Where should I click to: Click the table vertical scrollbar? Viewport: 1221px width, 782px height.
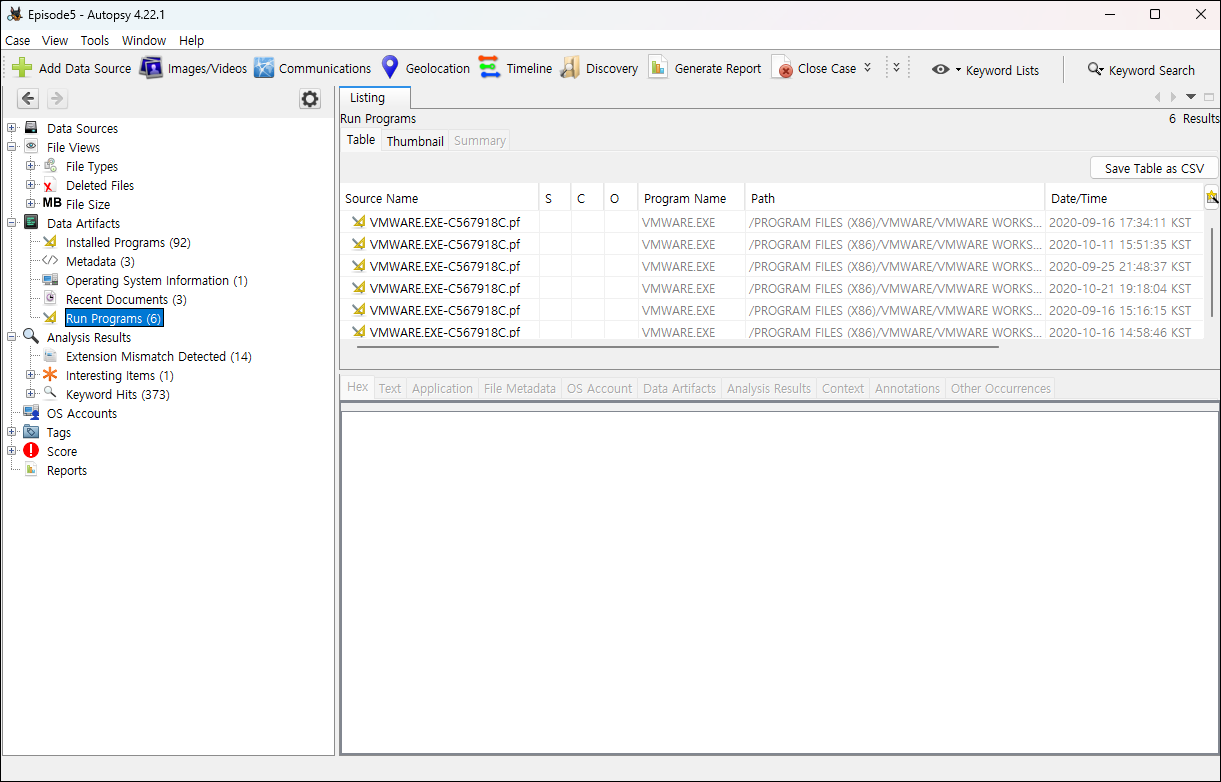[1211, 273]
